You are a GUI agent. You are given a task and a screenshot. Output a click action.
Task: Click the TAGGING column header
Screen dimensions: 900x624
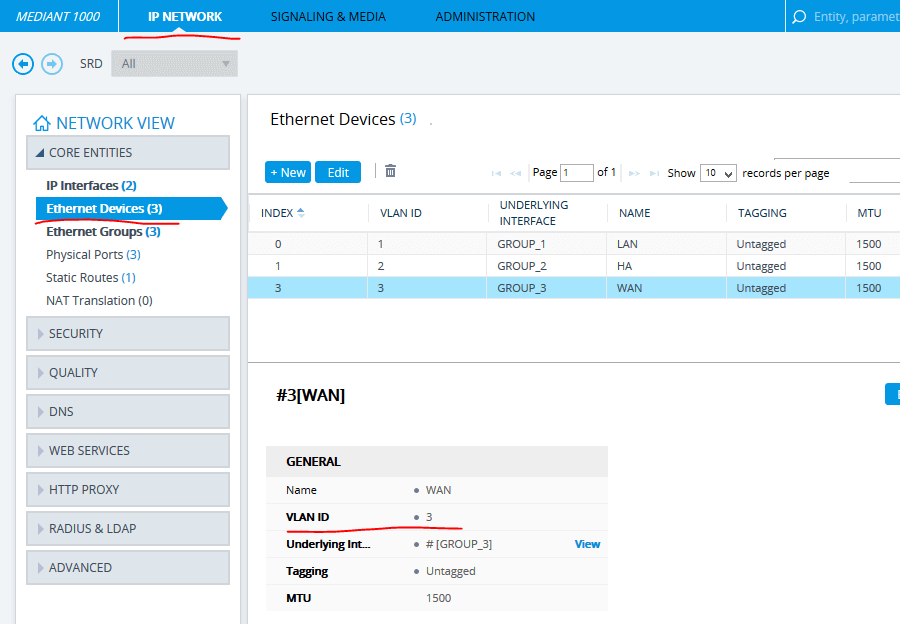pyautogui.click(x=762, y=213)
